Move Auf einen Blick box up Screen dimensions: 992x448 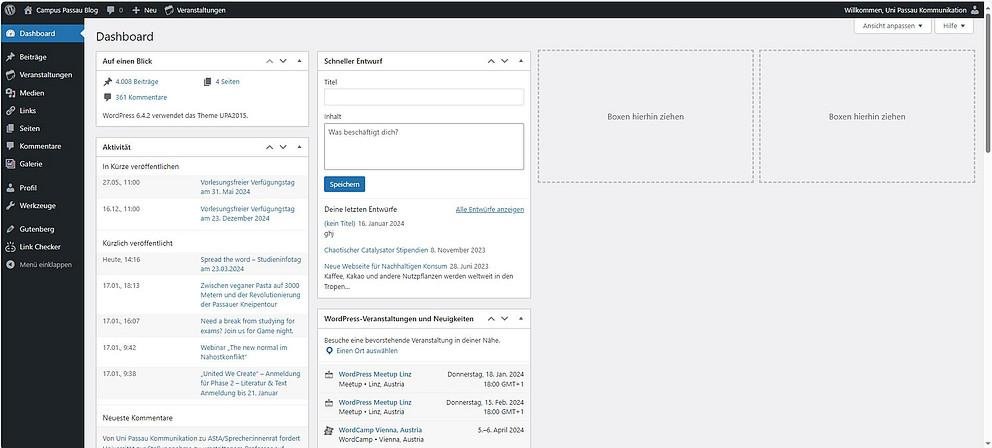pyautogui.click(x=270, y=61)
